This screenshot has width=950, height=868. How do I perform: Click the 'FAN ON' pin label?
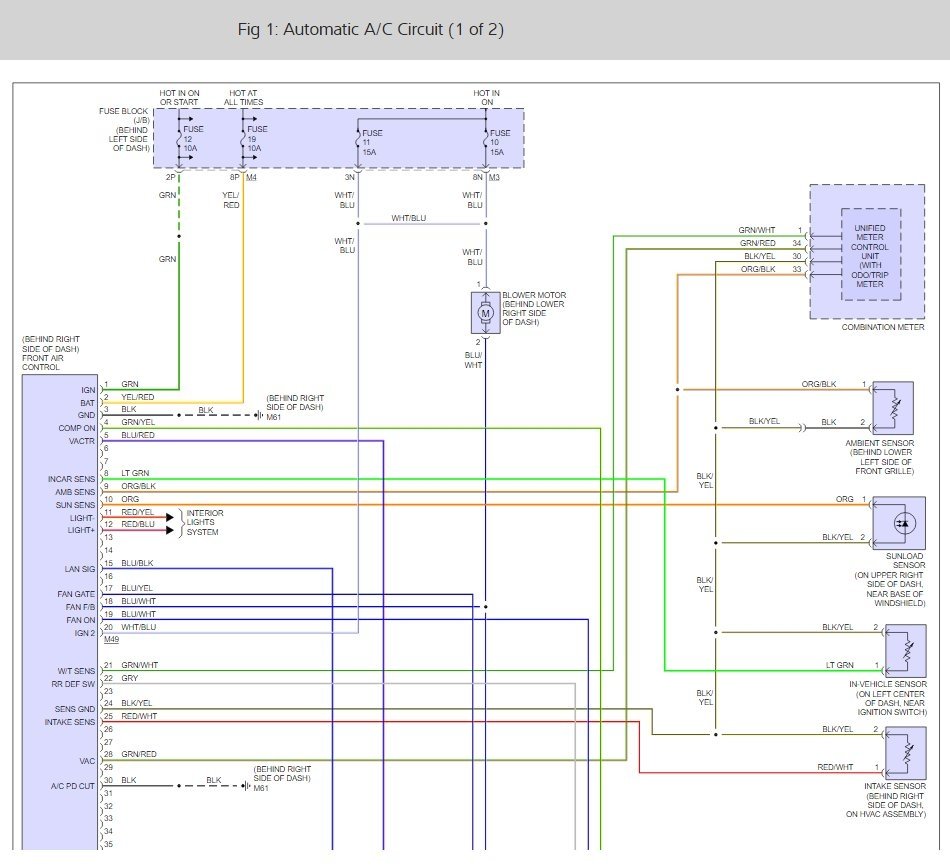tap(81, 620)
